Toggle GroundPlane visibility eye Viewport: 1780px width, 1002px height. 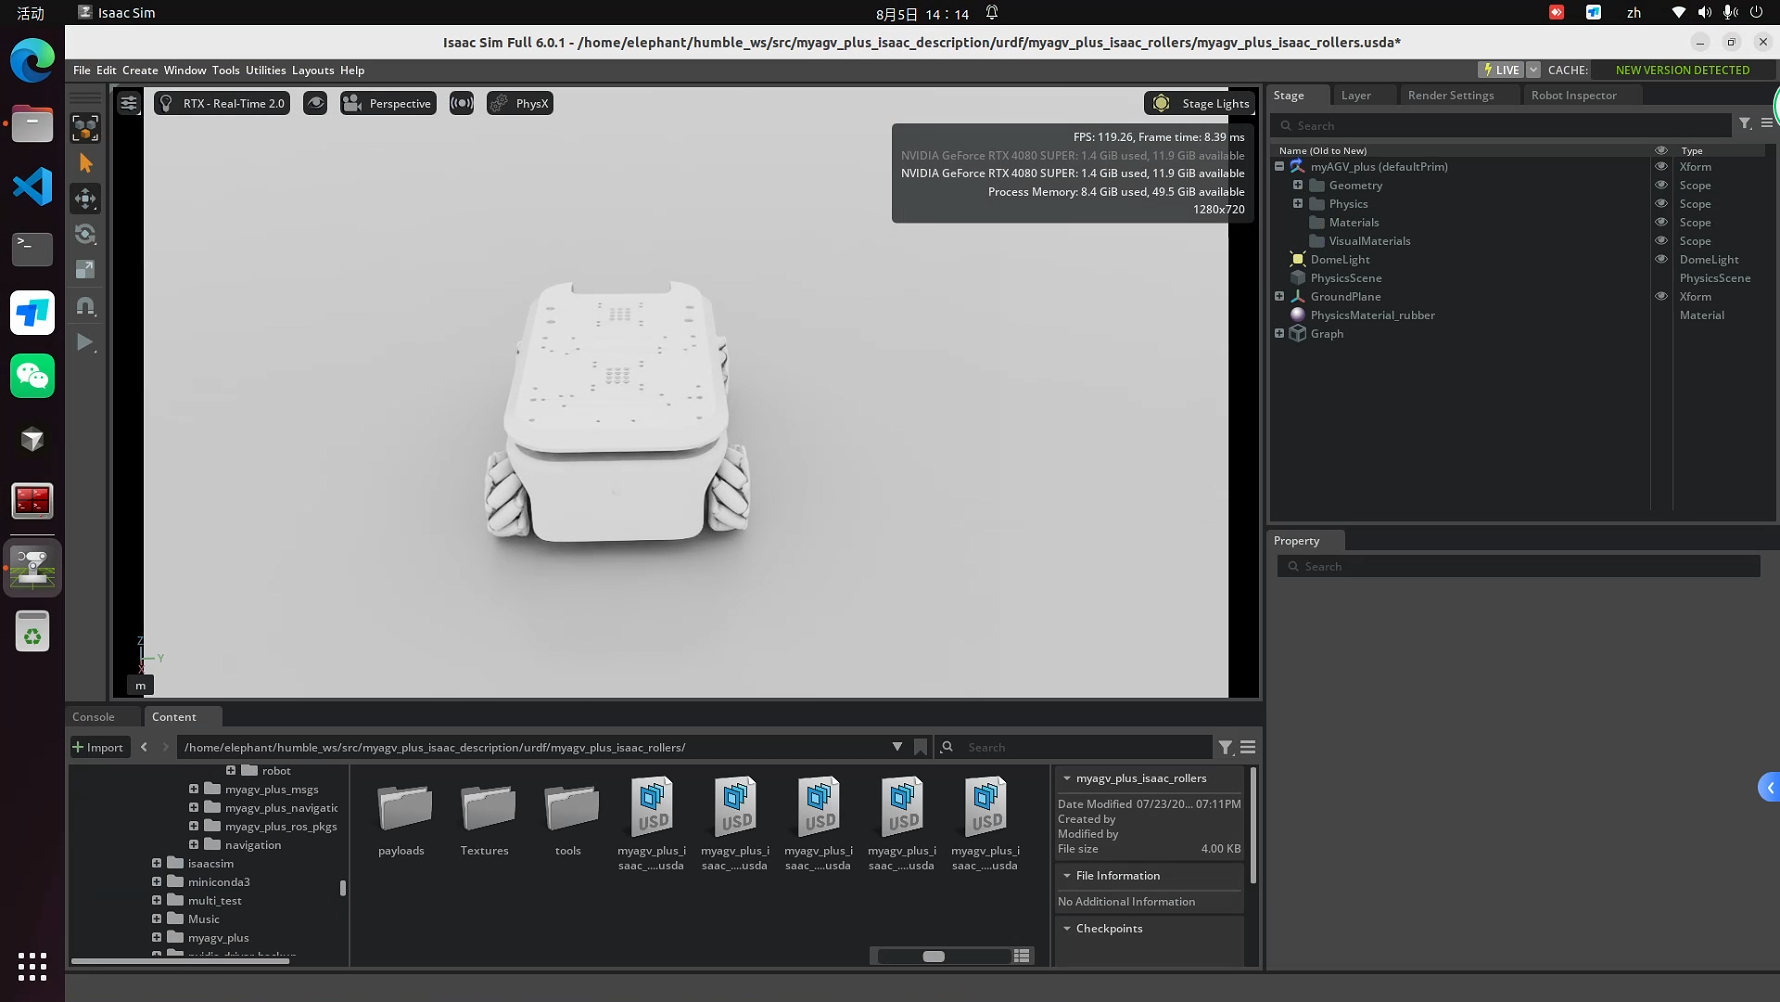1661,296
